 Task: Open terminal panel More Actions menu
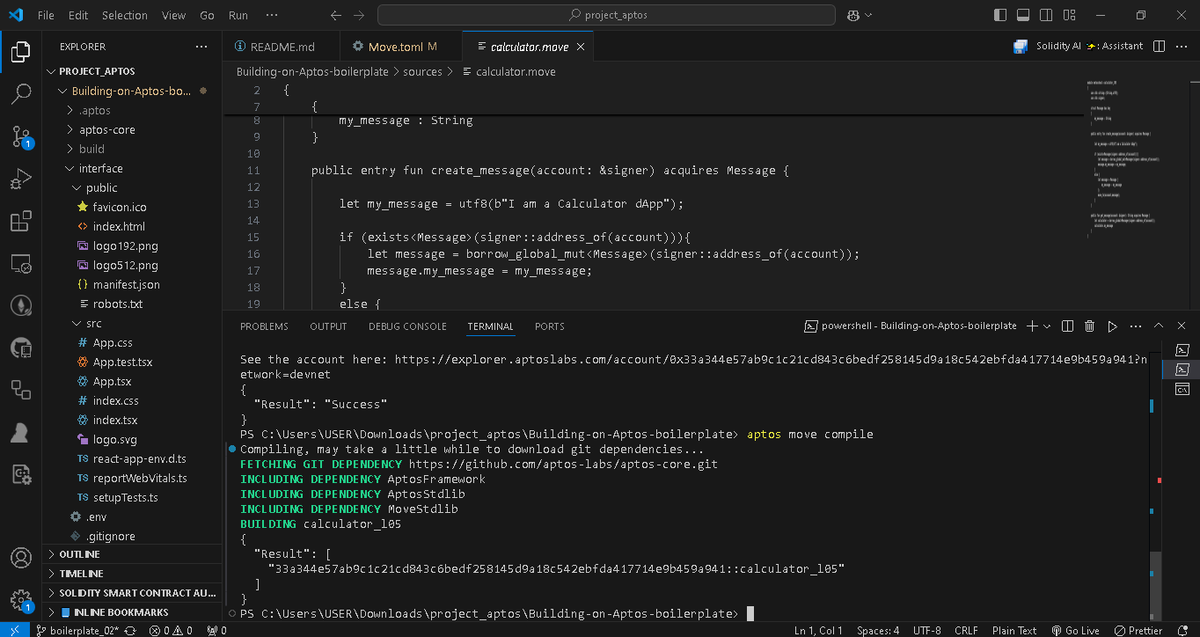pos(1134,326)
